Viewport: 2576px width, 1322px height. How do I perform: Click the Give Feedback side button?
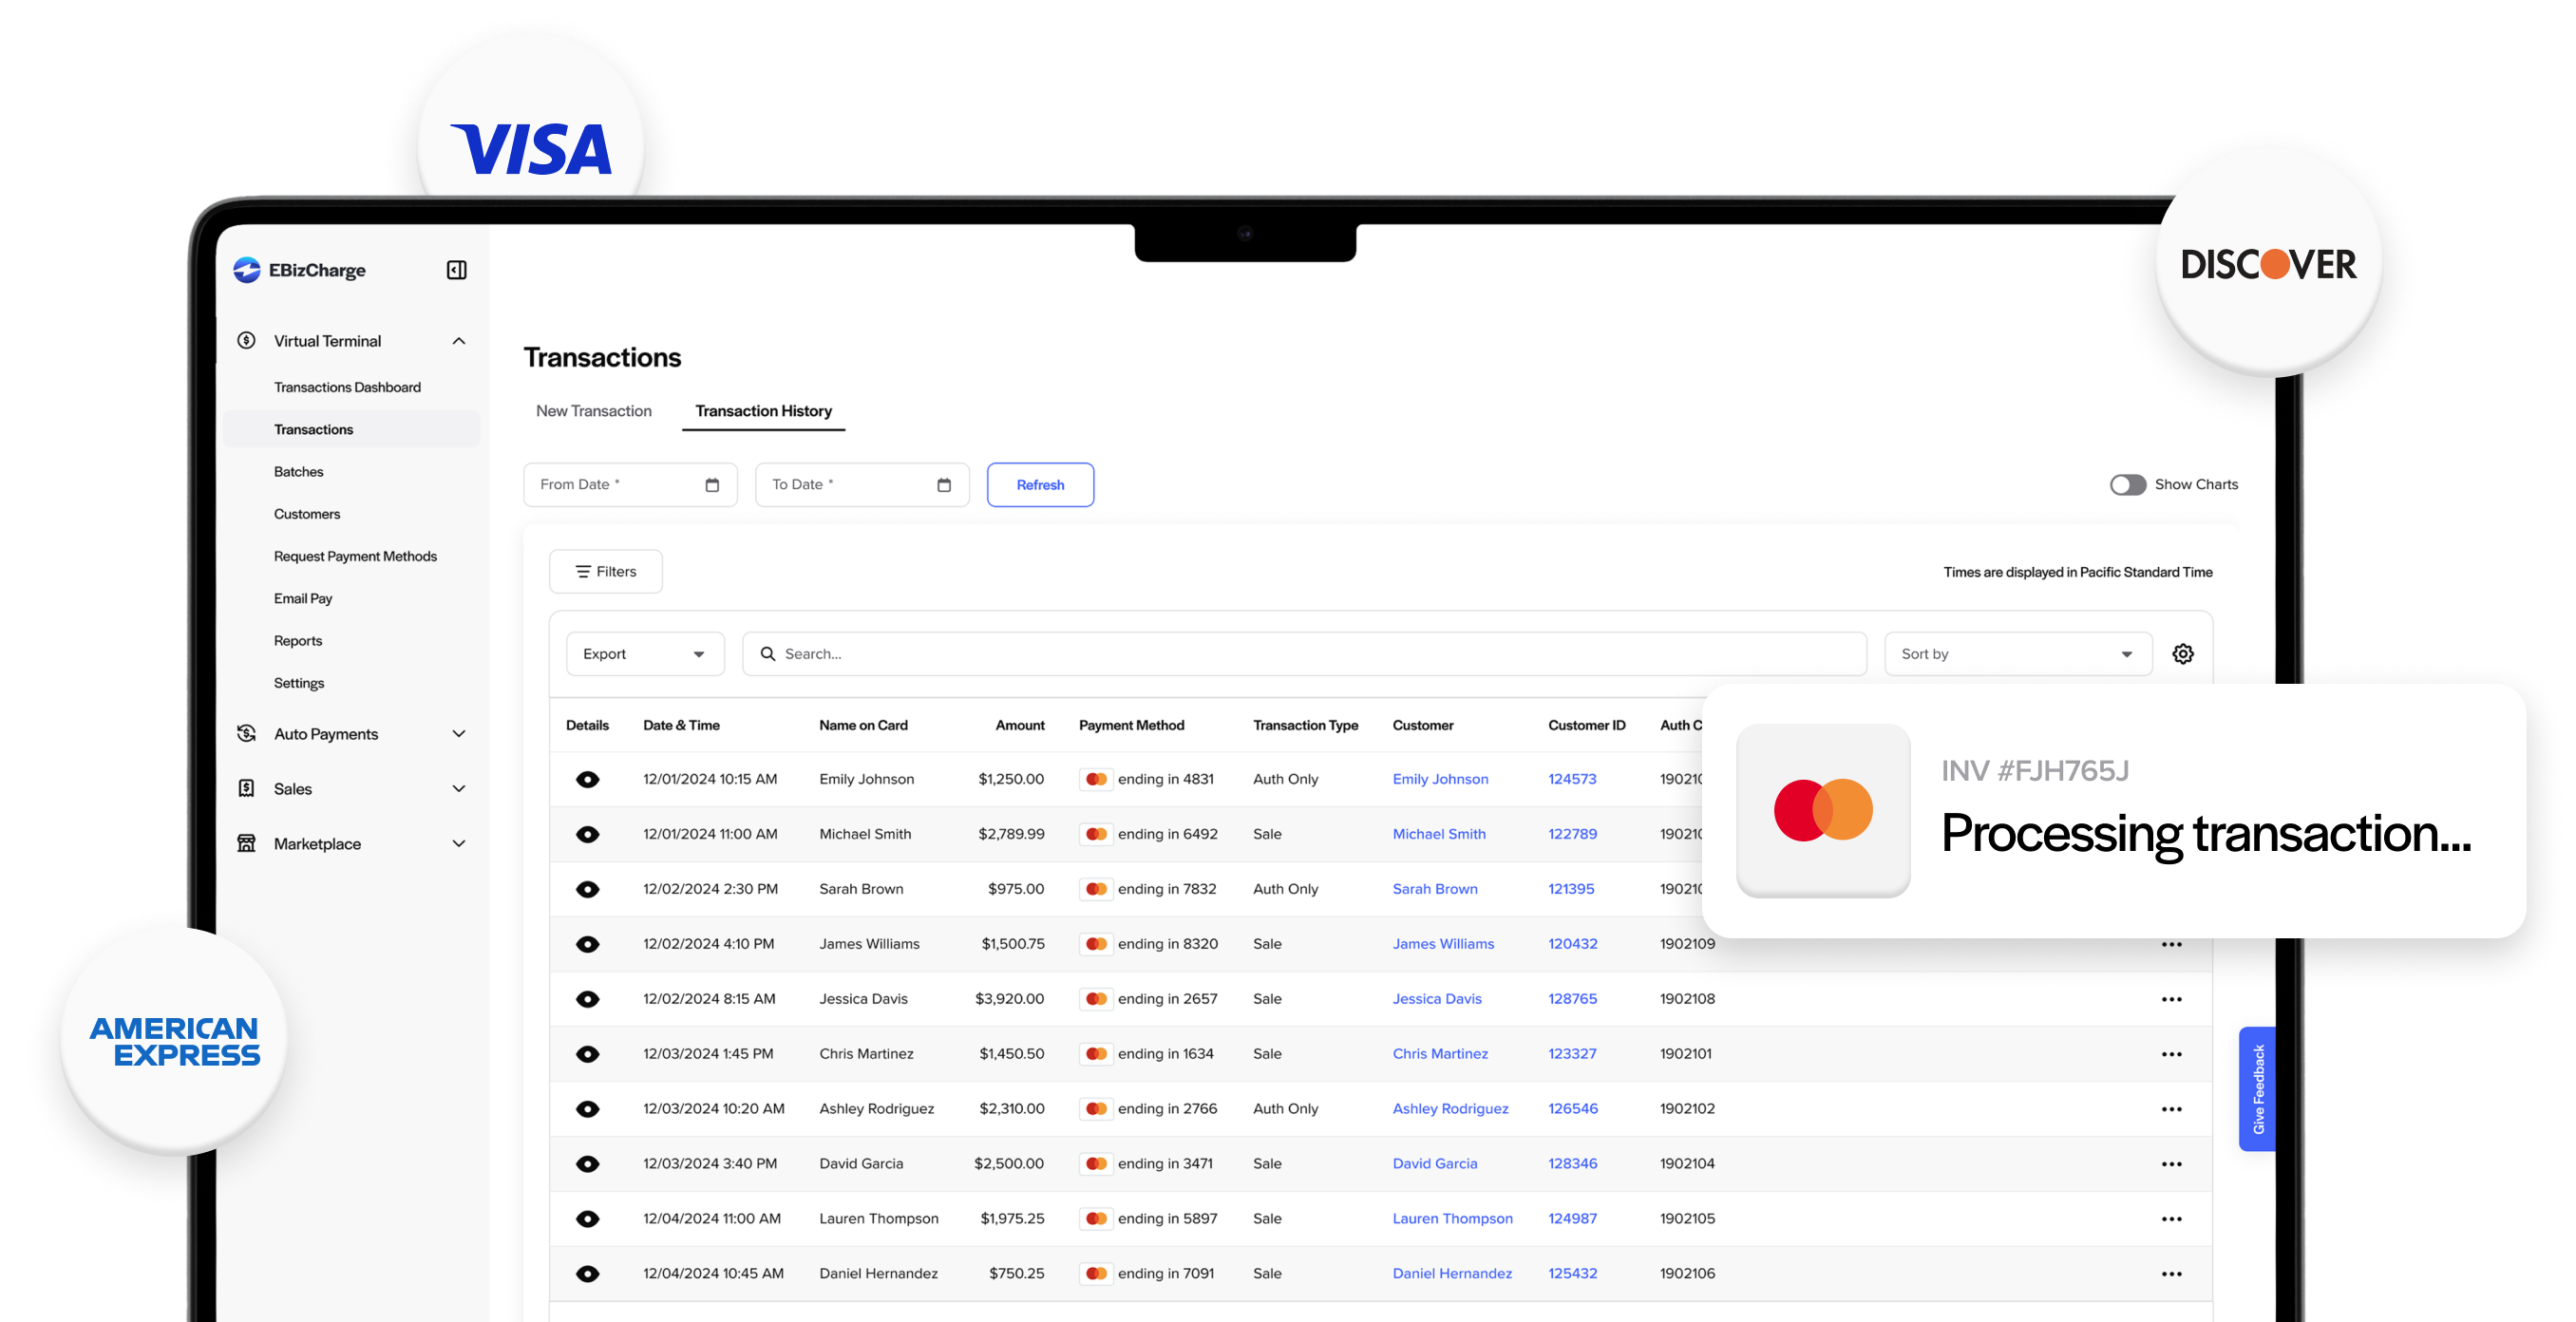click(2257, 1089)
